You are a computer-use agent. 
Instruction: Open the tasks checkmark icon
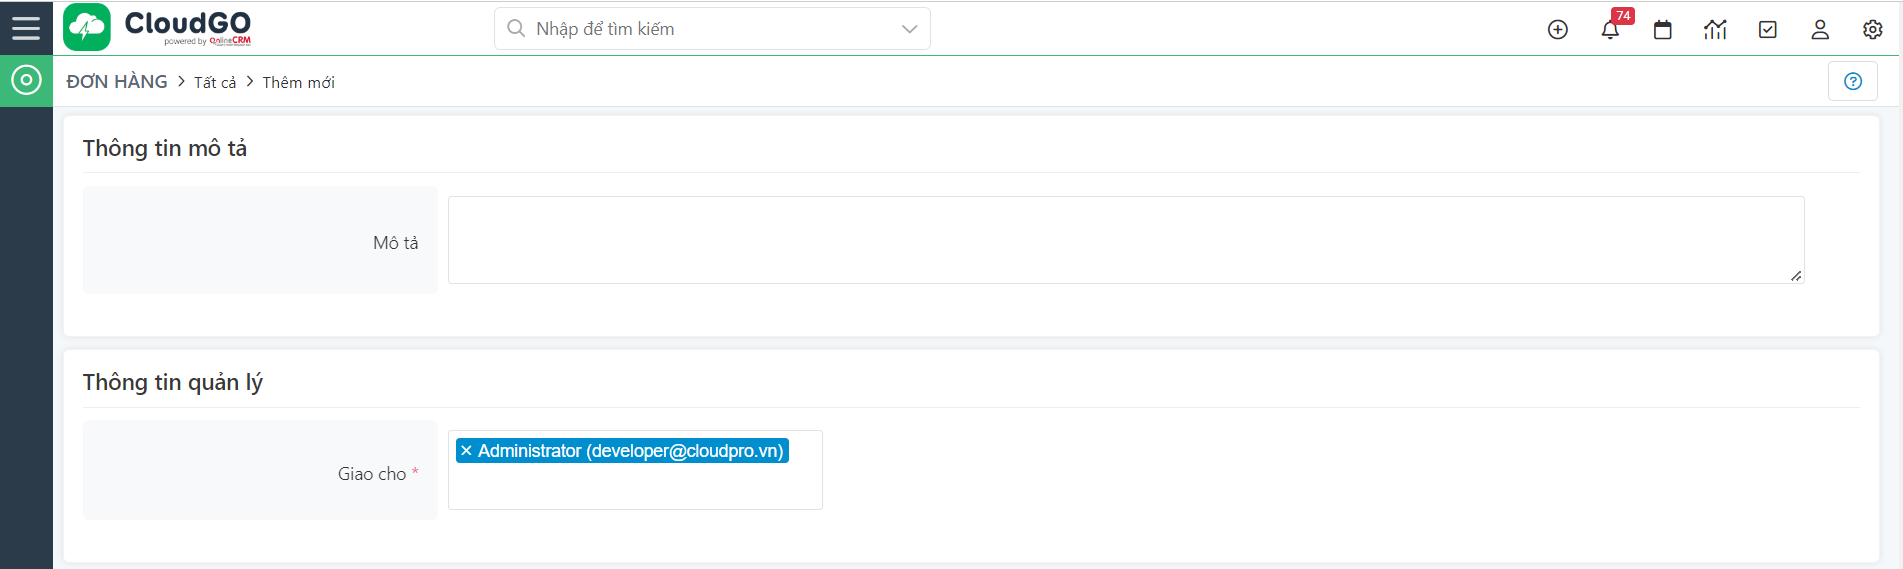click(x=1768, y=30)
